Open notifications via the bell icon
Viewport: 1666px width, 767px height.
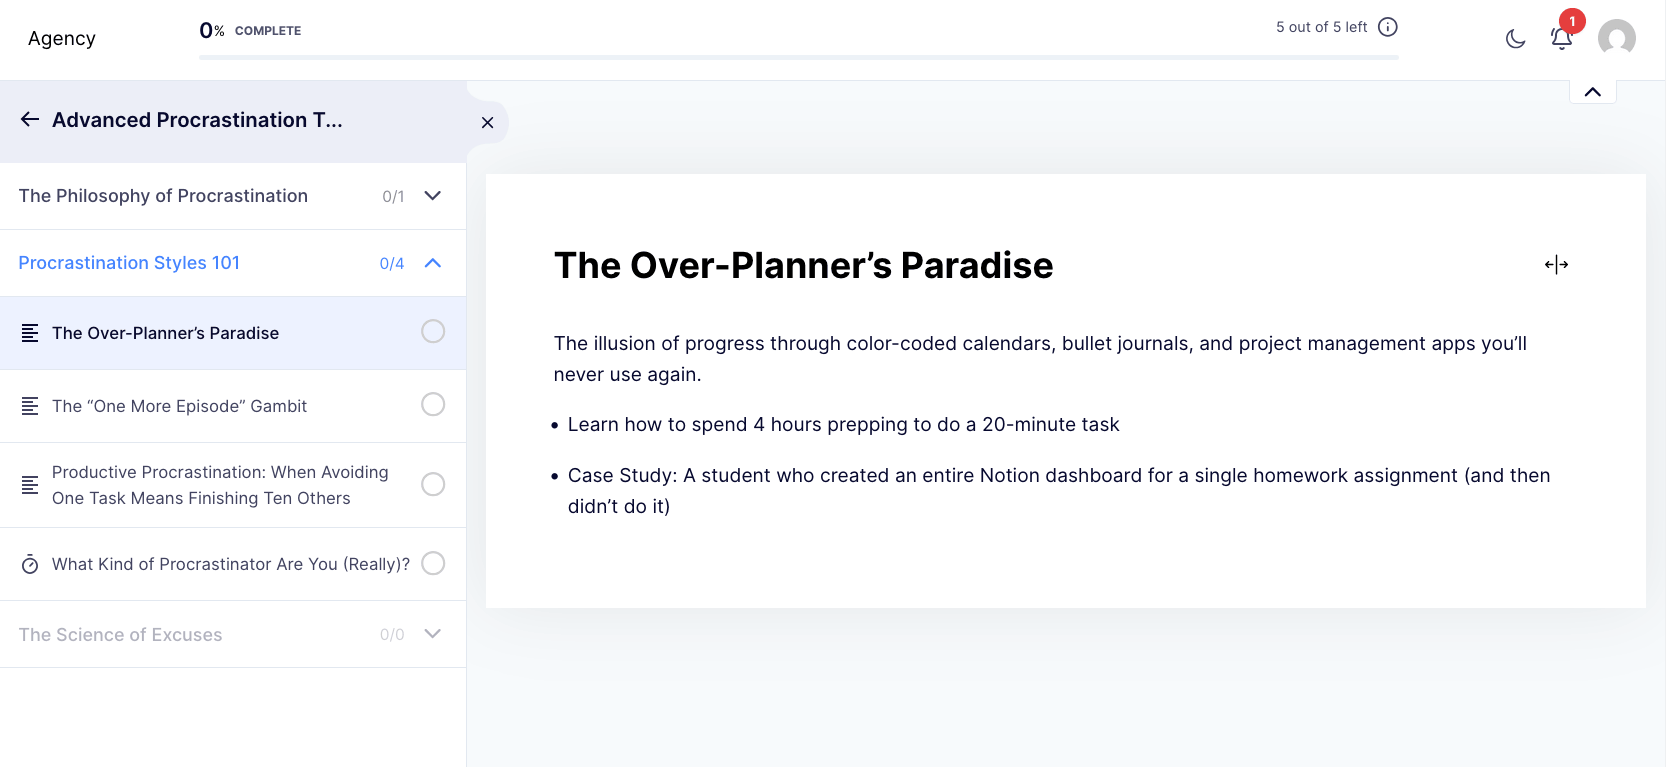tap(1561, 39)
